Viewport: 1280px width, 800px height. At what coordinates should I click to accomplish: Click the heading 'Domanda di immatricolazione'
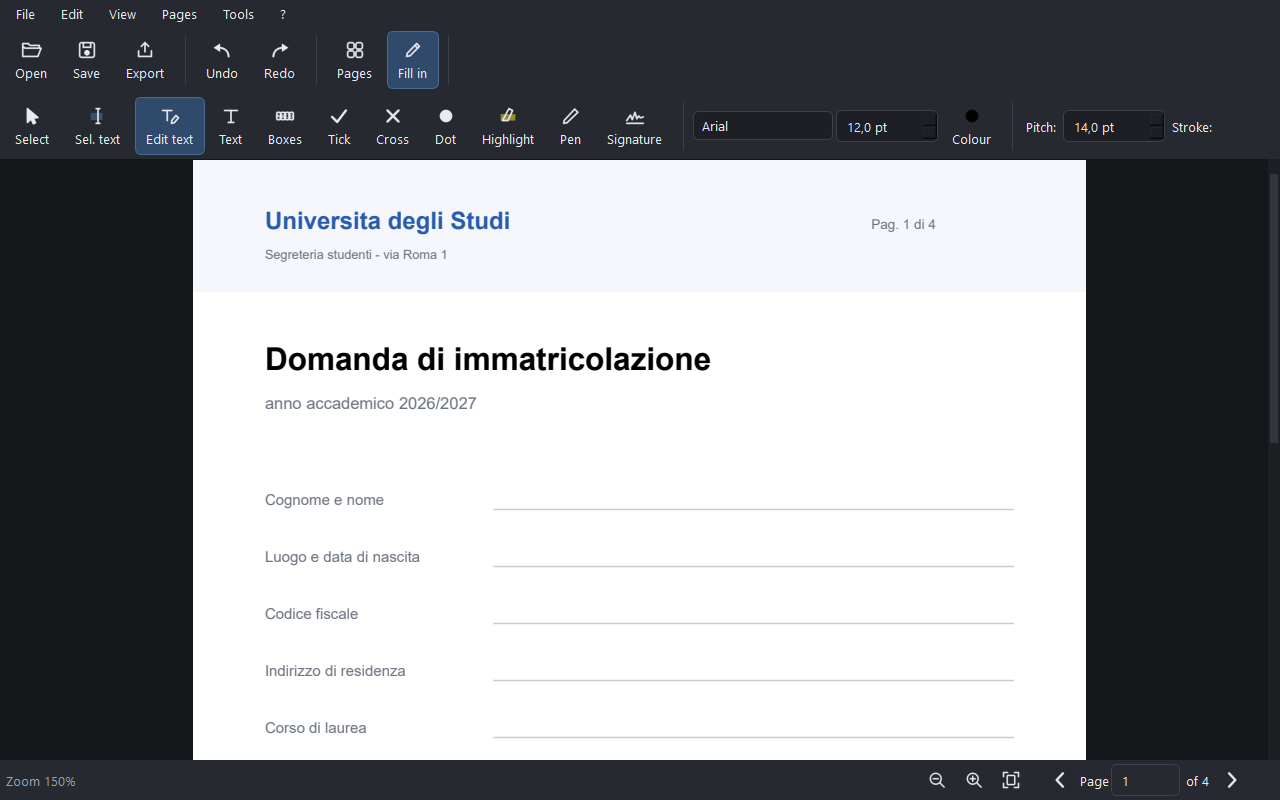[488, 359]
